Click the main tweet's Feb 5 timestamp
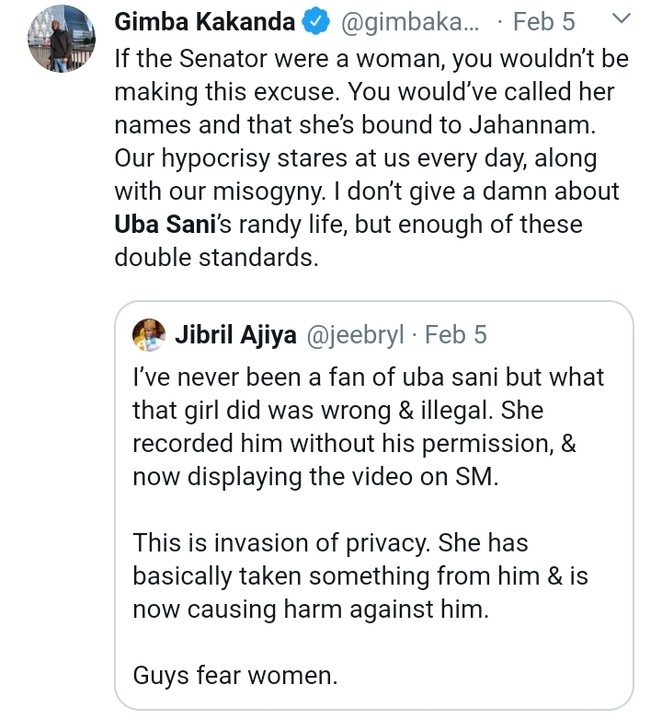Screen dimensions: 662x720 [546, 22]
